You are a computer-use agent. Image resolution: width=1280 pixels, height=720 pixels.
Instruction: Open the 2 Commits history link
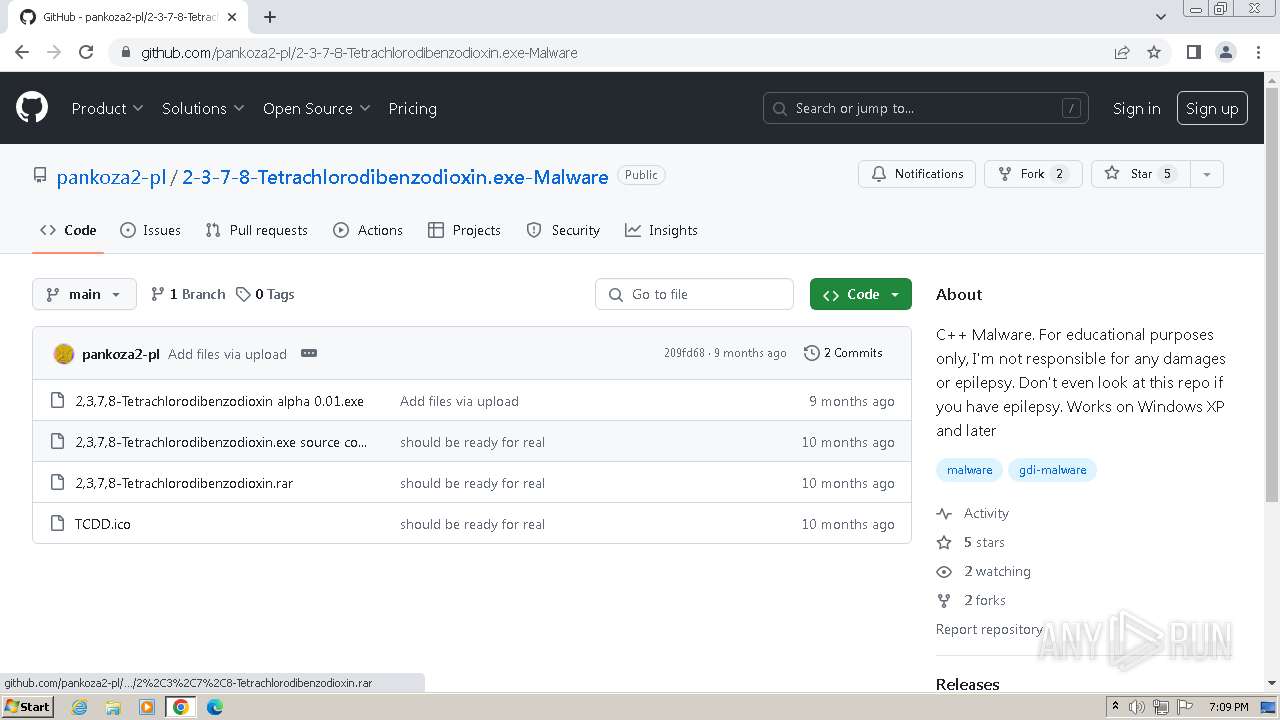pos(843,353)
